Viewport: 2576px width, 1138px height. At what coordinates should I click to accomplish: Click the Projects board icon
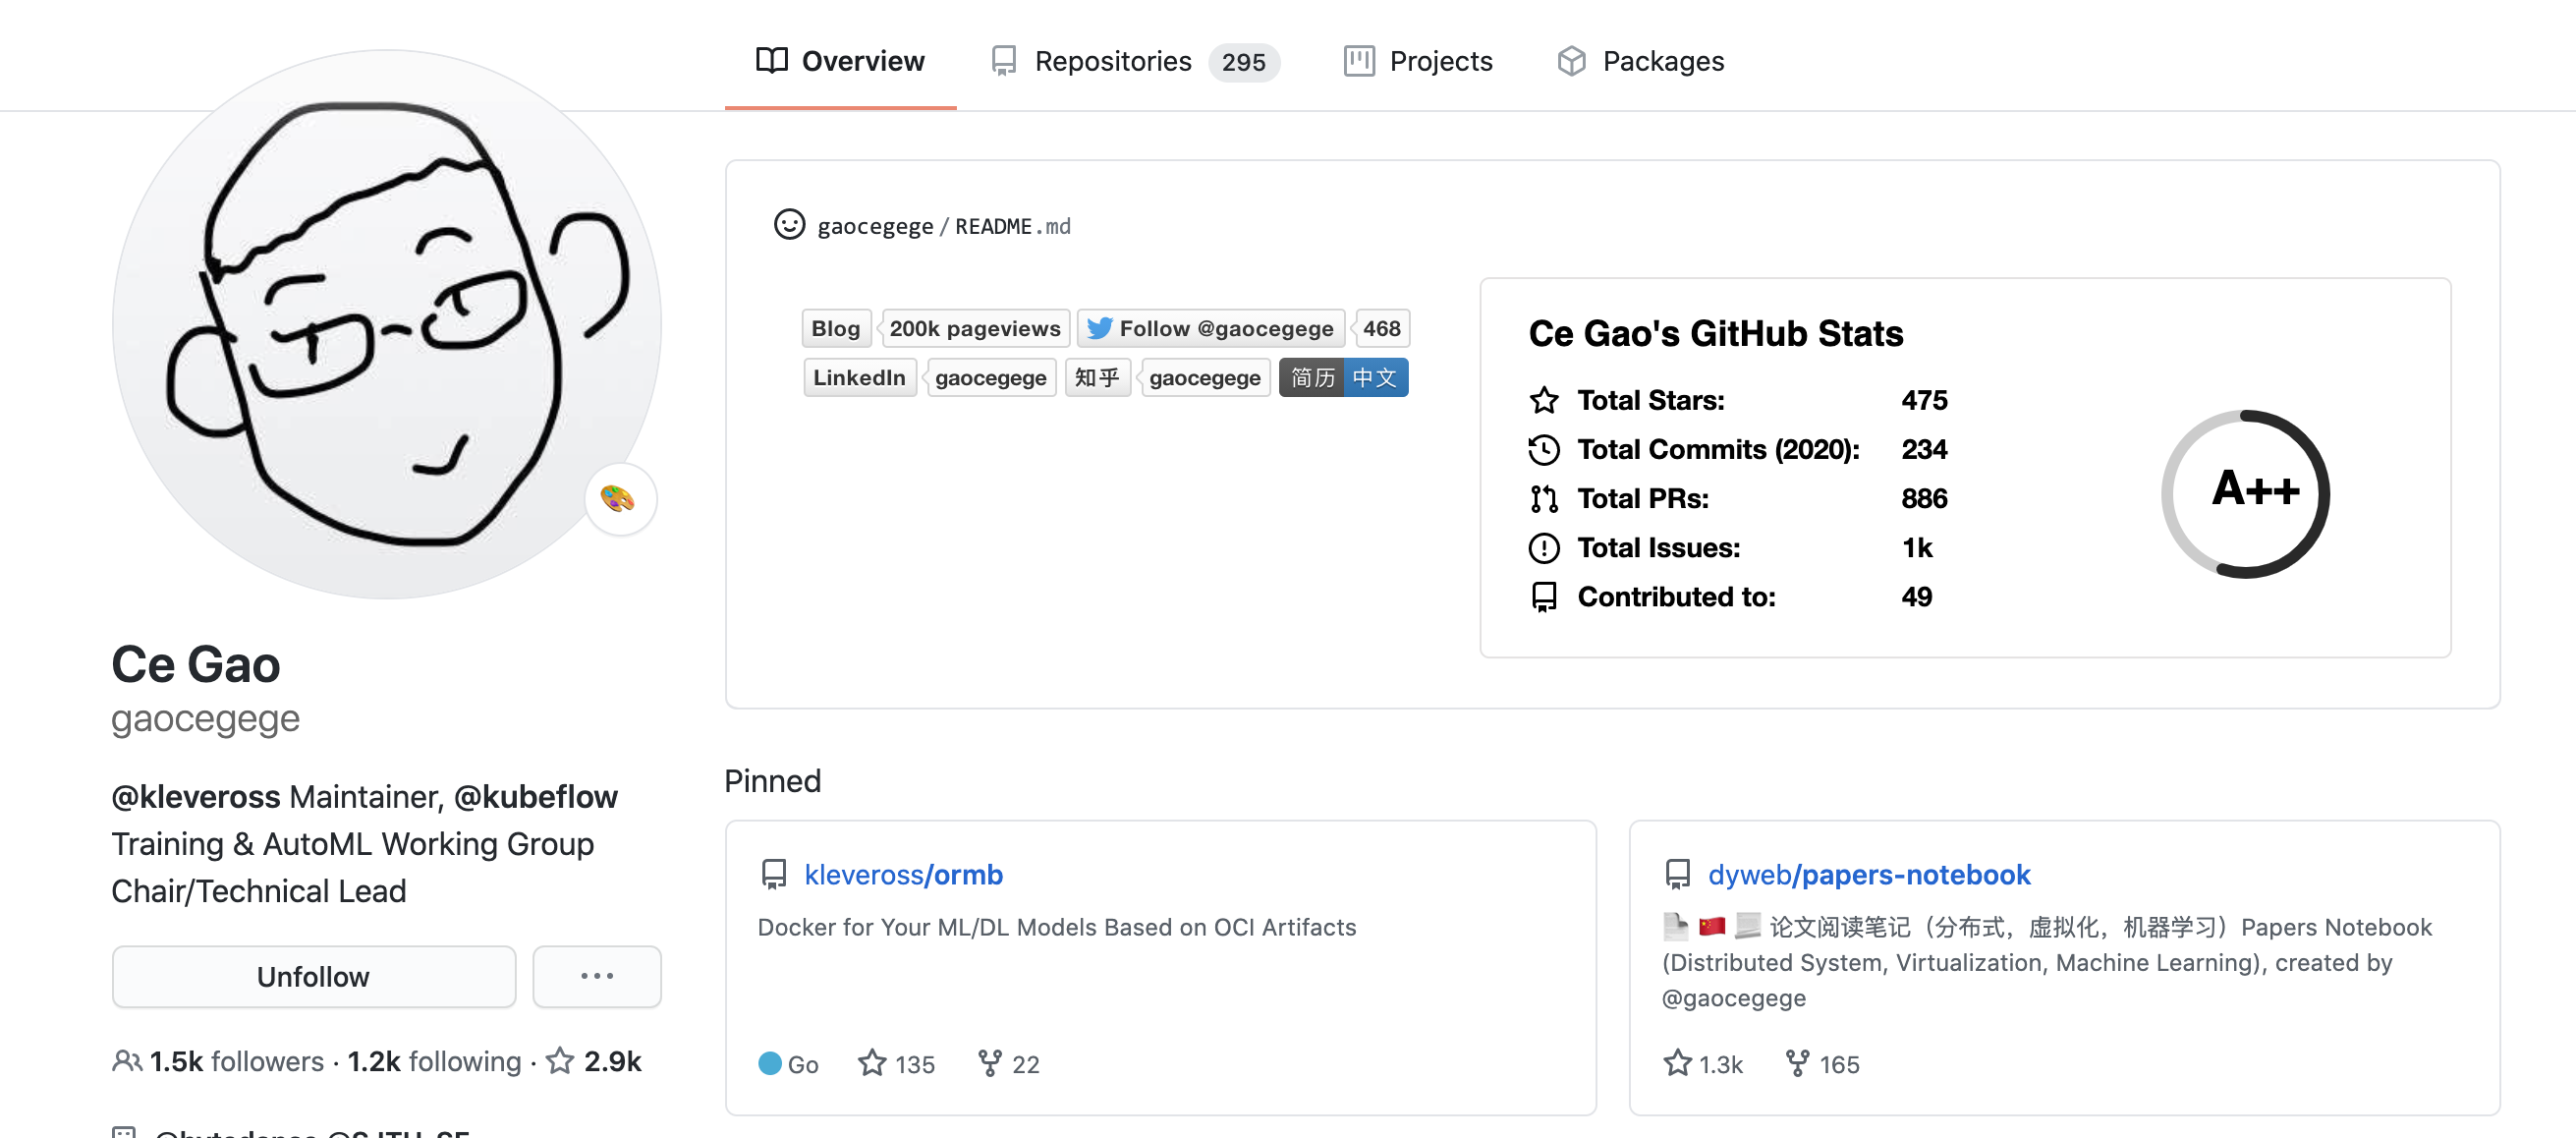pyautogui.click(x=1358, y=61)
